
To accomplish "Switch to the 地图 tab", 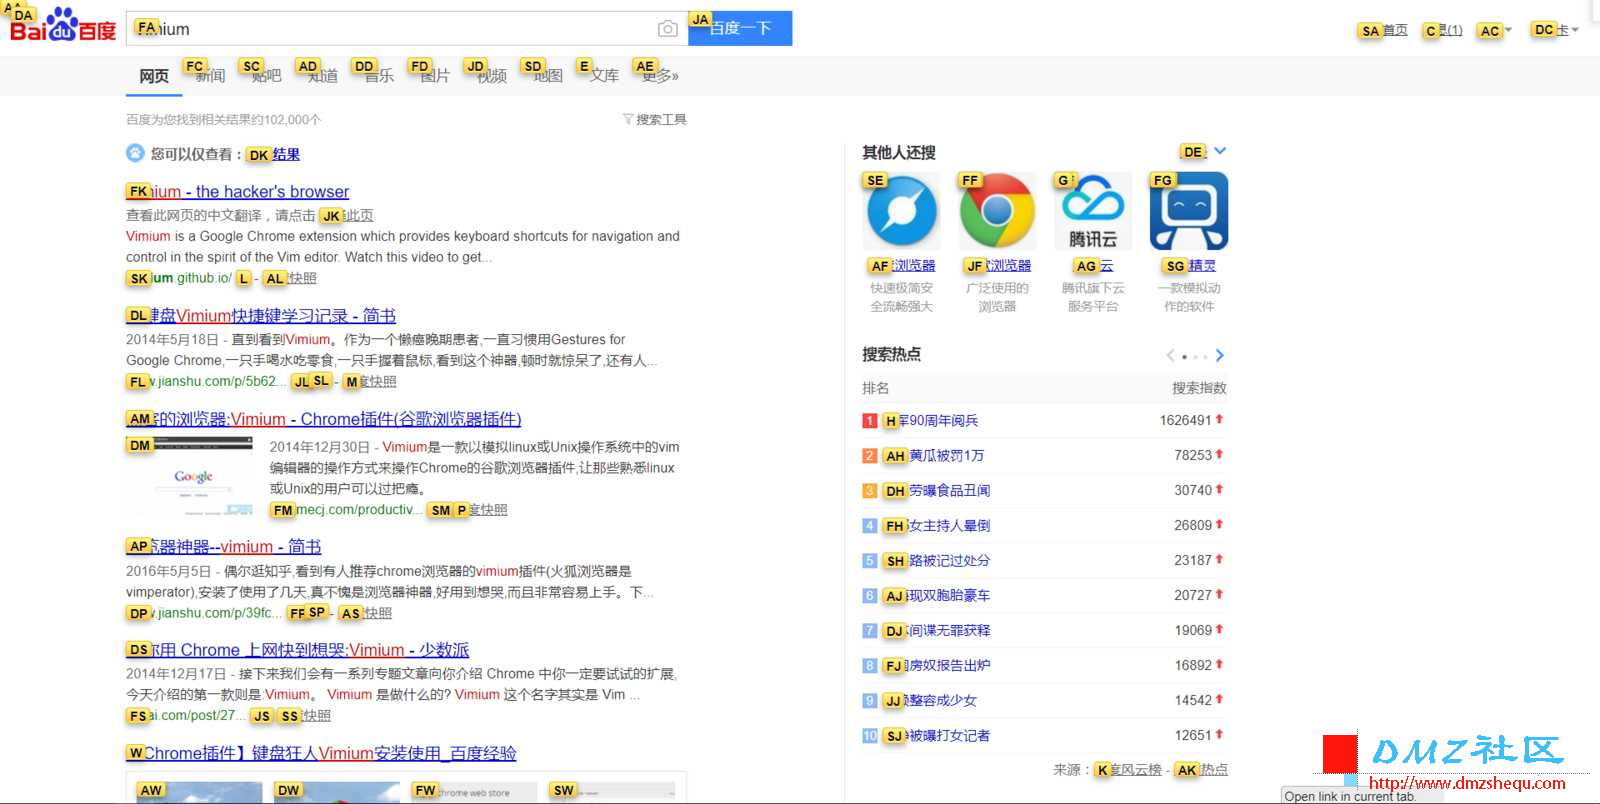I will click(x=547, y=76).
